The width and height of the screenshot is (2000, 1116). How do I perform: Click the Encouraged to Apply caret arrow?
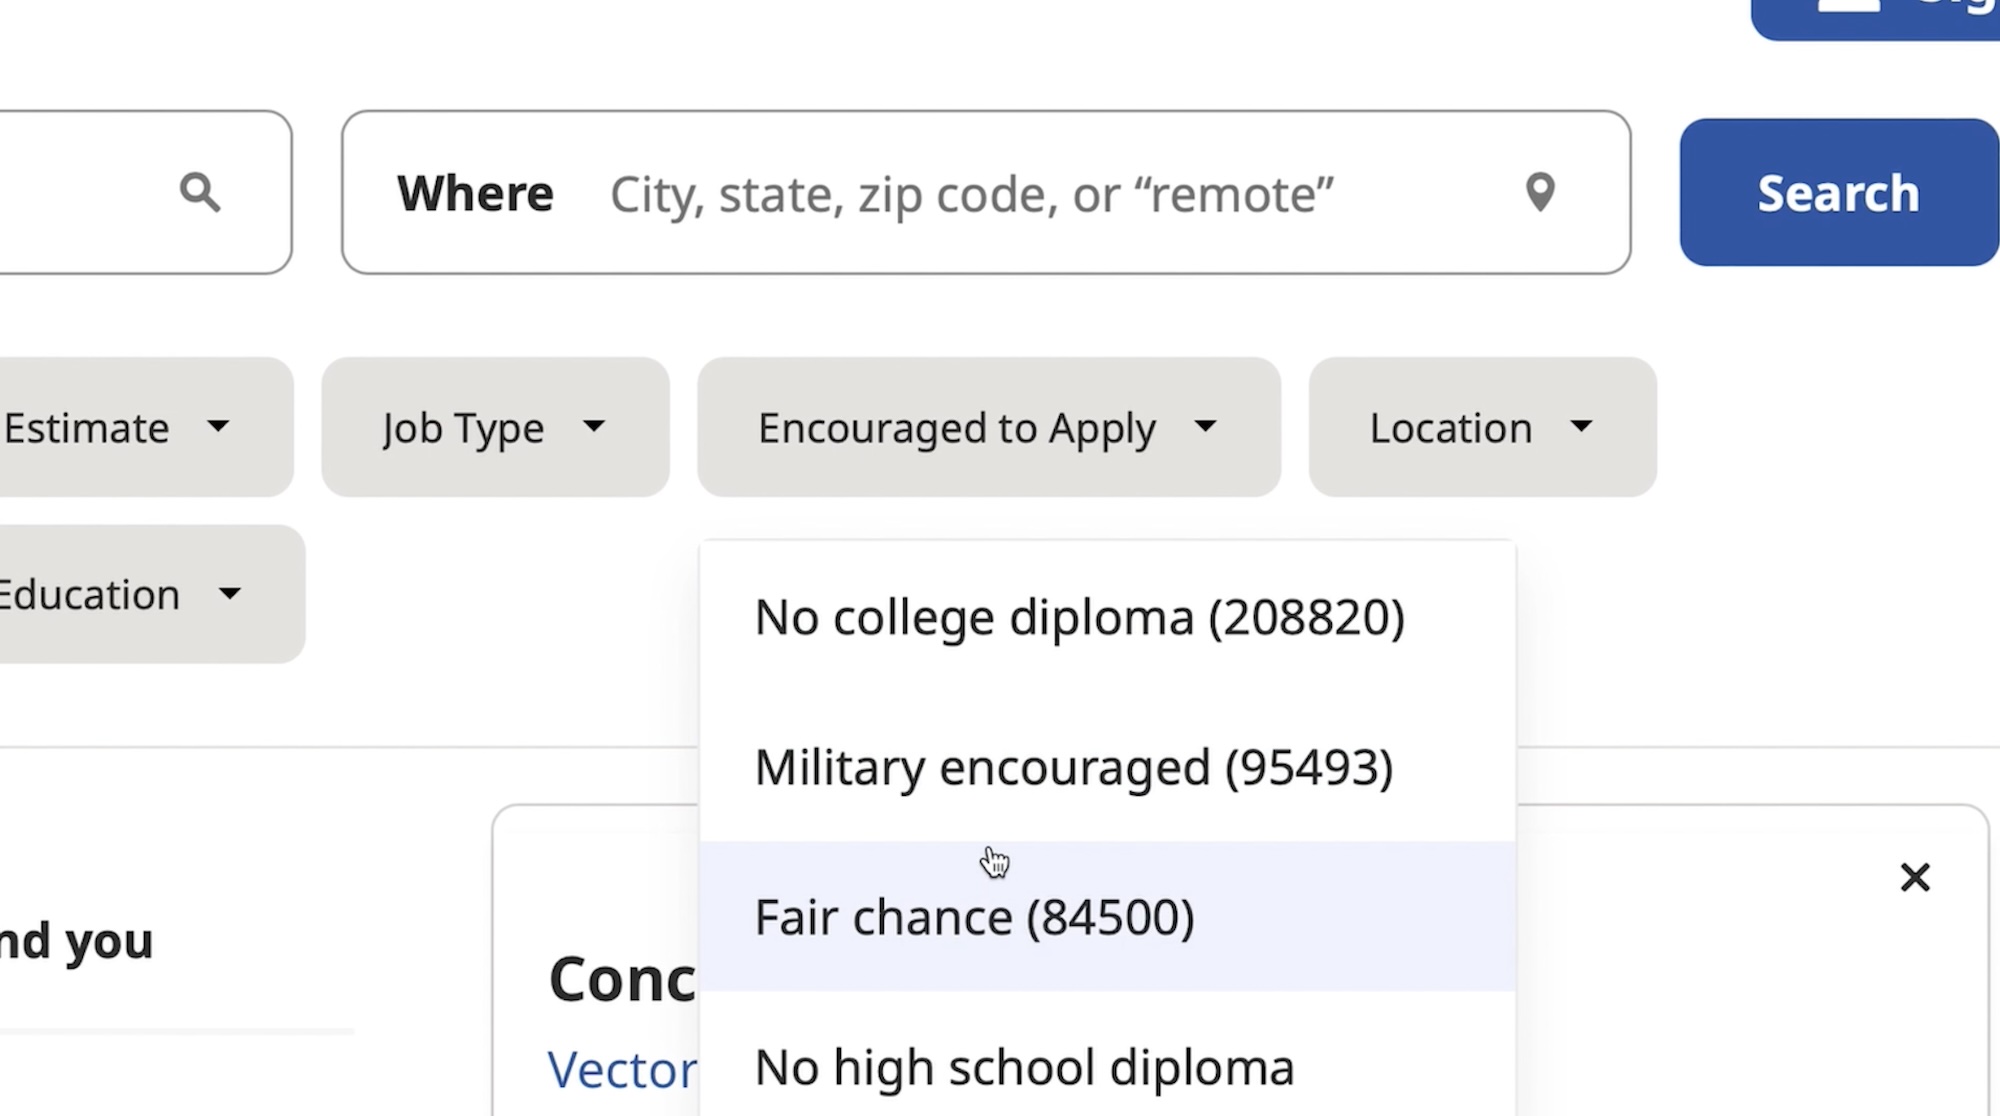[x=1206, y=427]
